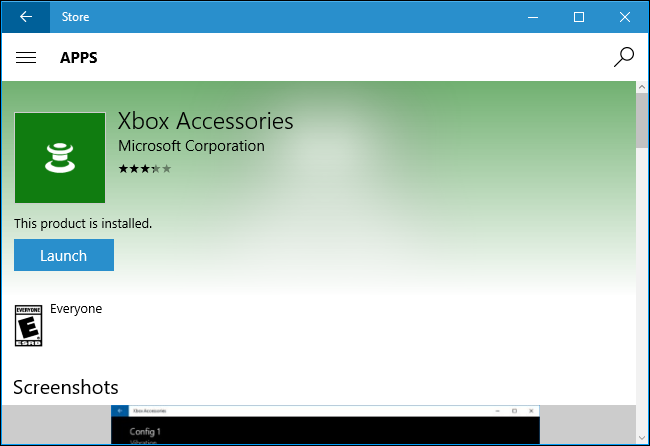Image resolution: width=650 pixels, height=446 pixels.
Task: Click the scrollbar down arrow
Action: point(642,438)
